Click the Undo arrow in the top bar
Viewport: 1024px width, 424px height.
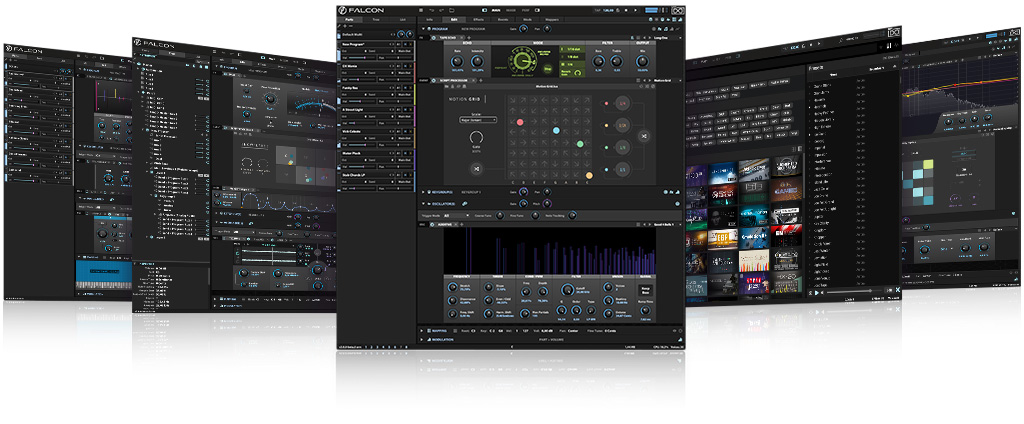[x=432, y=10]
